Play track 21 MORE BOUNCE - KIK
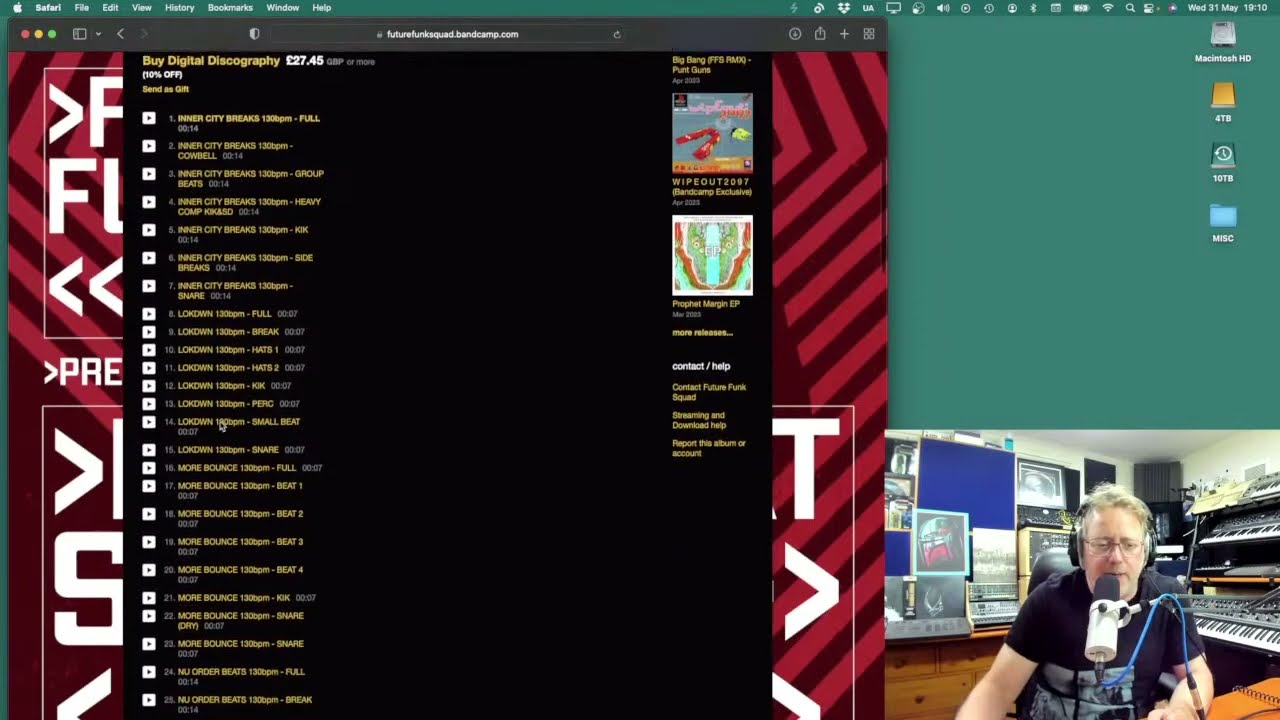This screenshot has height=720, width=1280. (x=149, y=598)
